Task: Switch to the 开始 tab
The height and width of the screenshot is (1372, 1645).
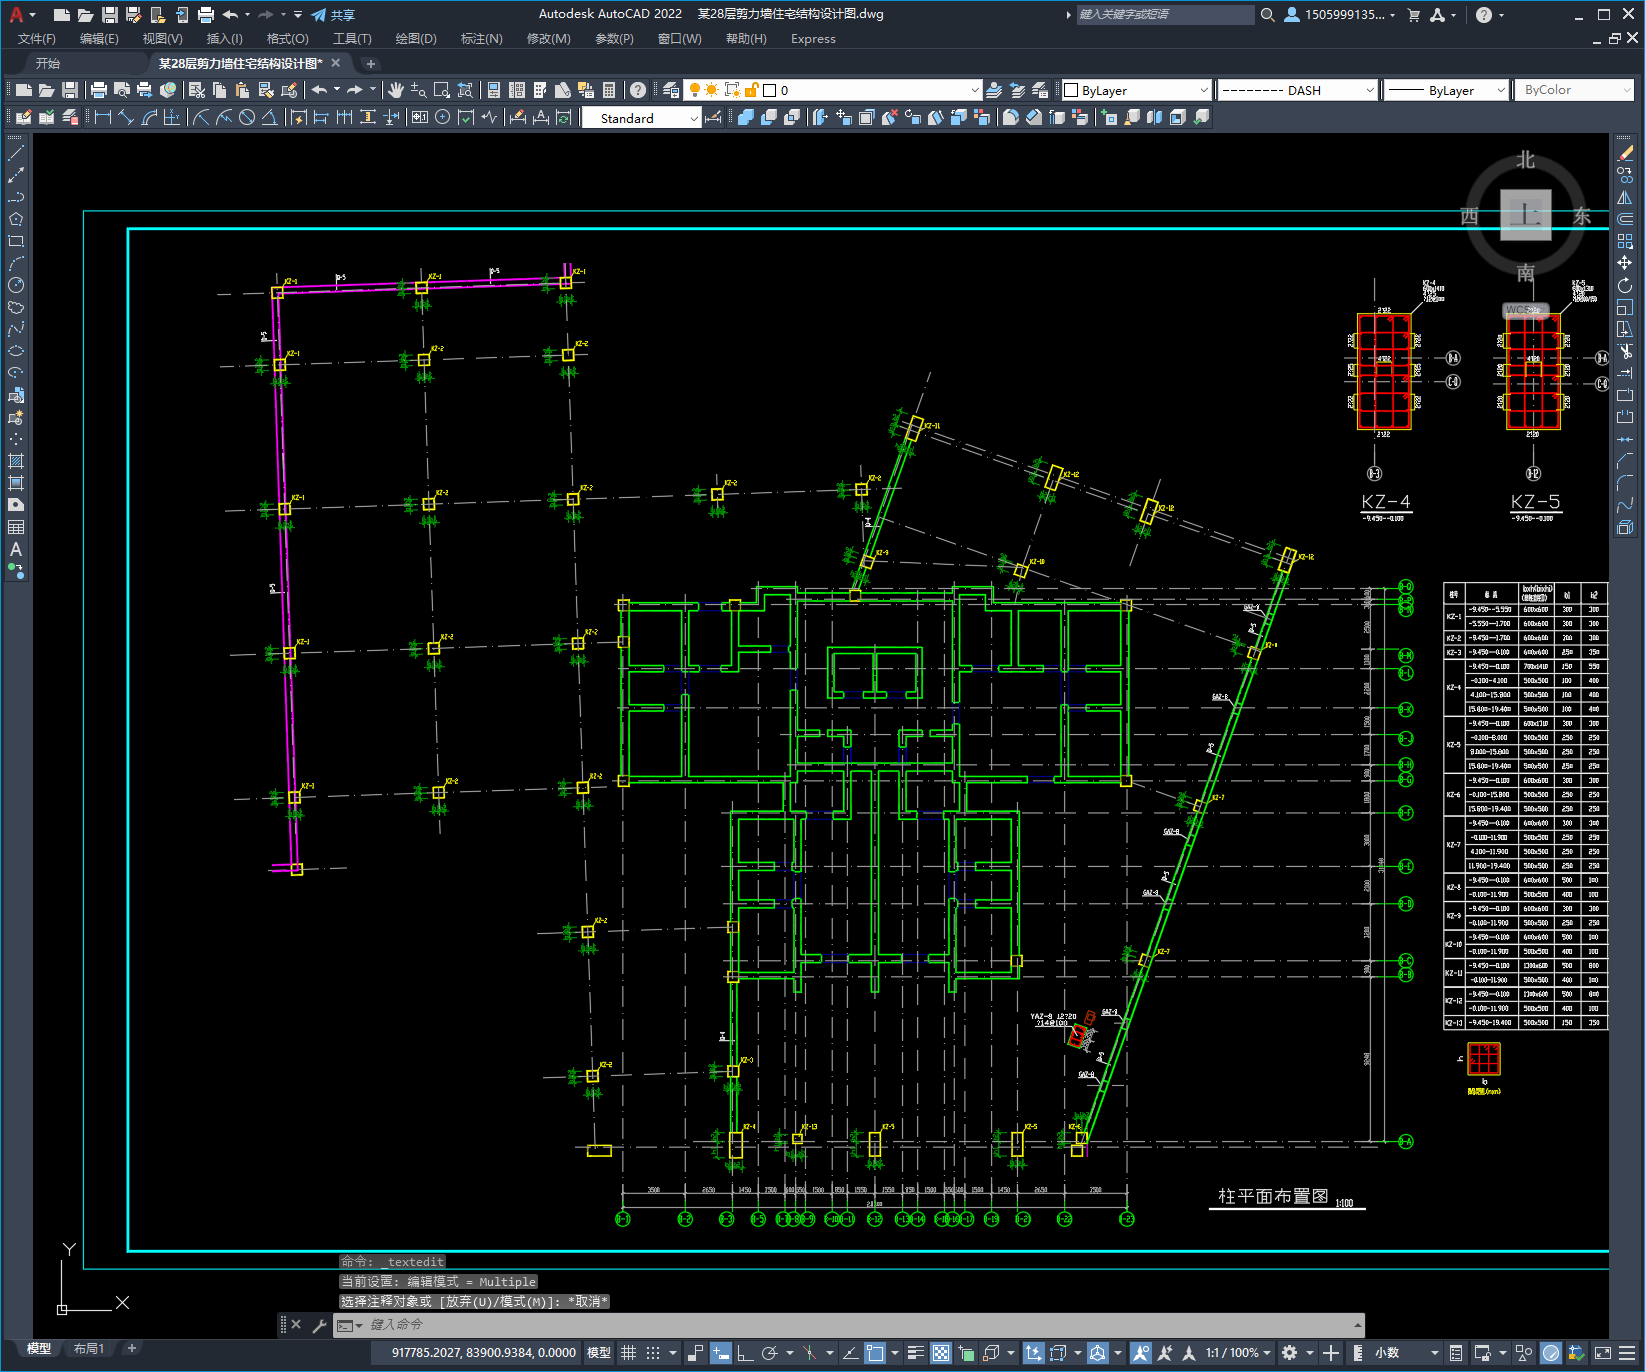Action: click(x=47, y=63)
